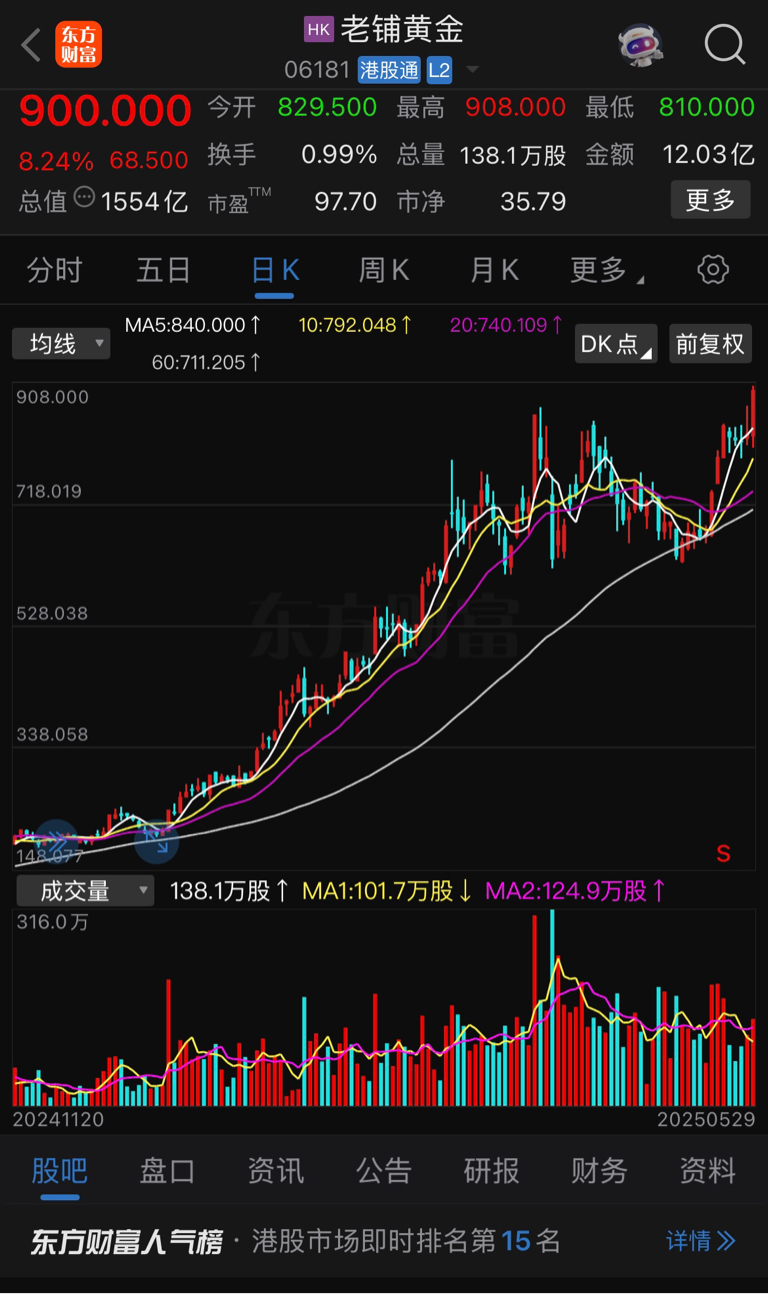Select the 日K chart tab

(275, 270)
